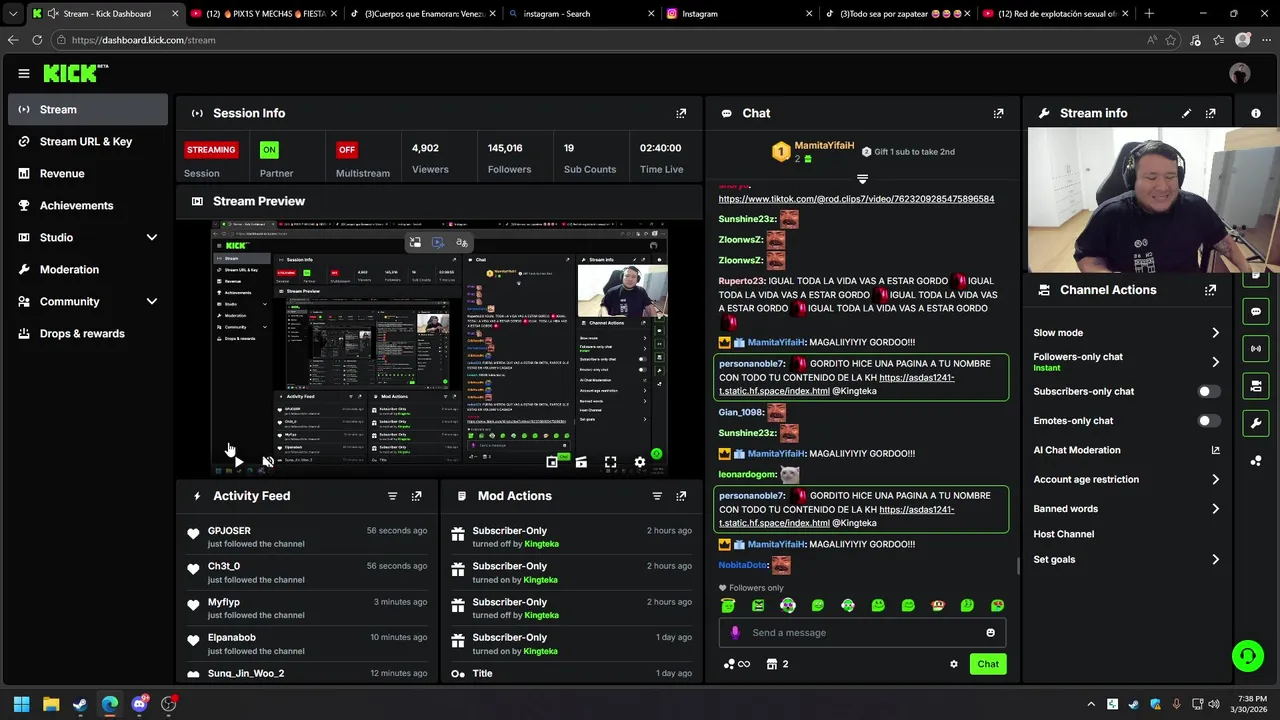Switch to the Instagram browser tab
Image resolution: width=1280 pixels, height=720 pixels.
pyautogui.click(x=740, y=14)
